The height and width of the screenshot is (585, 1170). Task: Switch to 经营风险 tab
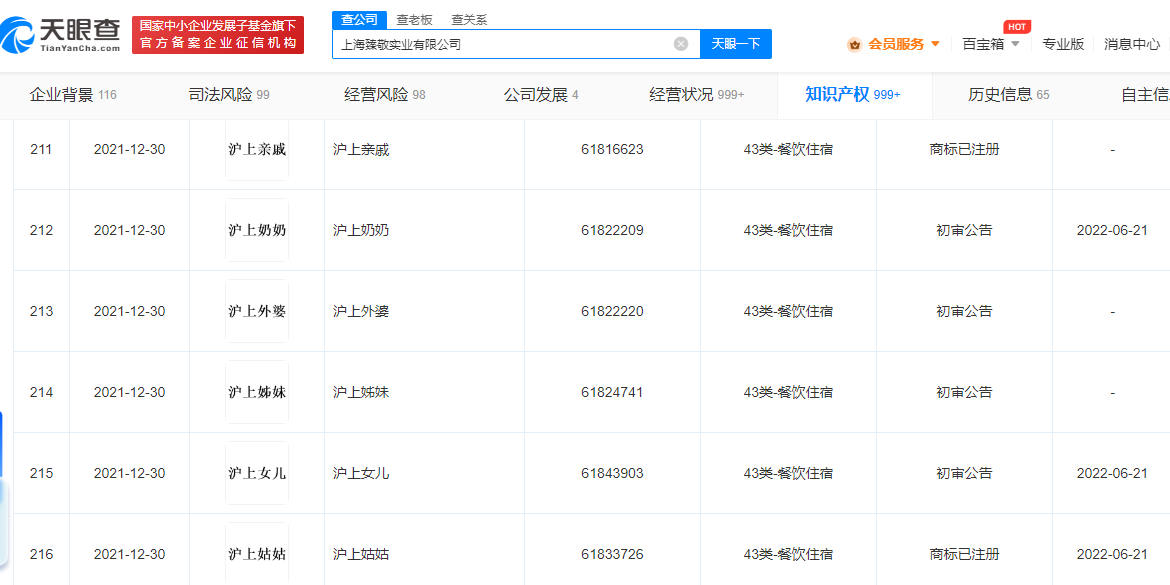tap(385, 95)
